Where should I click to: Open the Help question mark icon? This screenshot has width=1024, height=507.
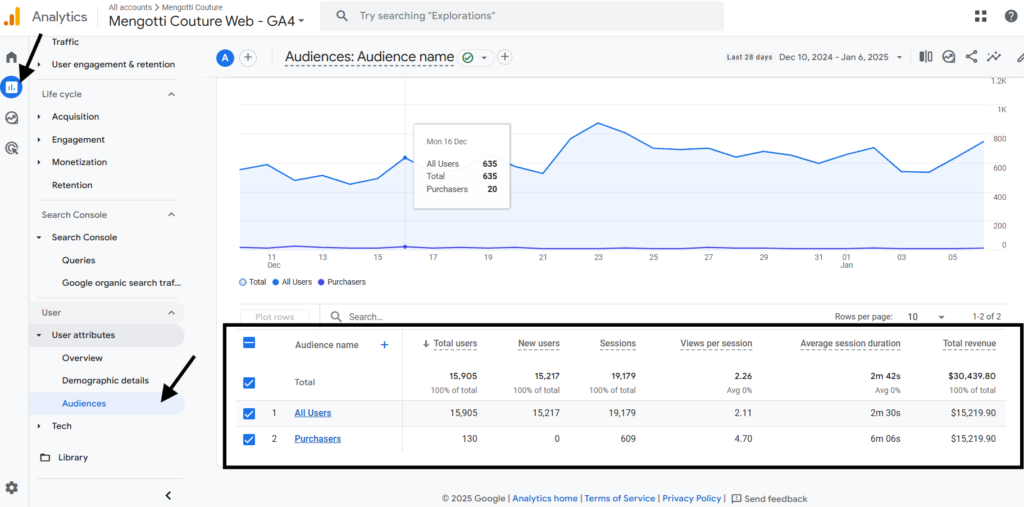[x=1010, y=16]
